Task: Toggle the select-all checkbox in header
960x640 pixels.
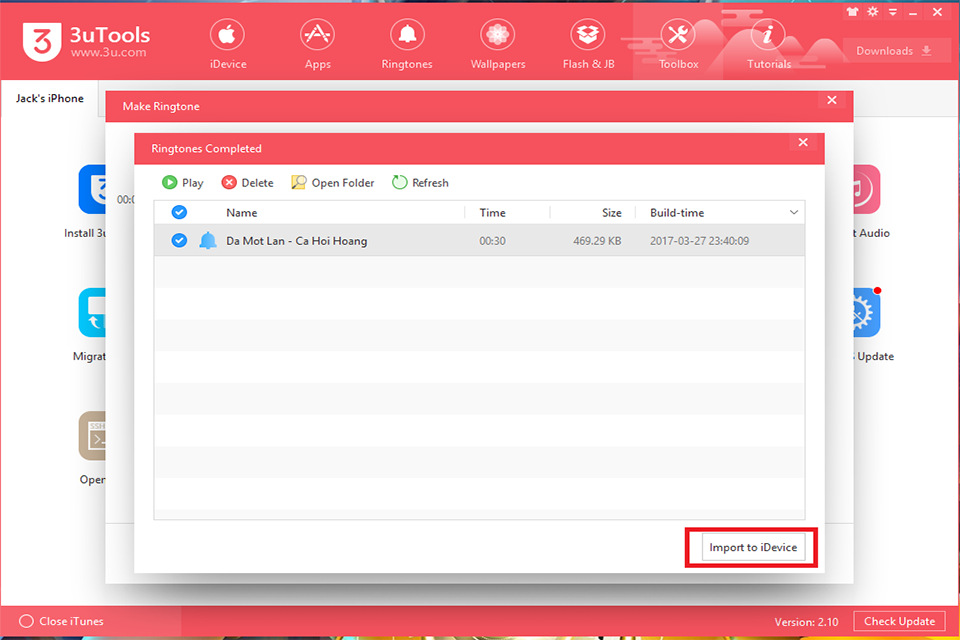Action: tap(179, 212)
